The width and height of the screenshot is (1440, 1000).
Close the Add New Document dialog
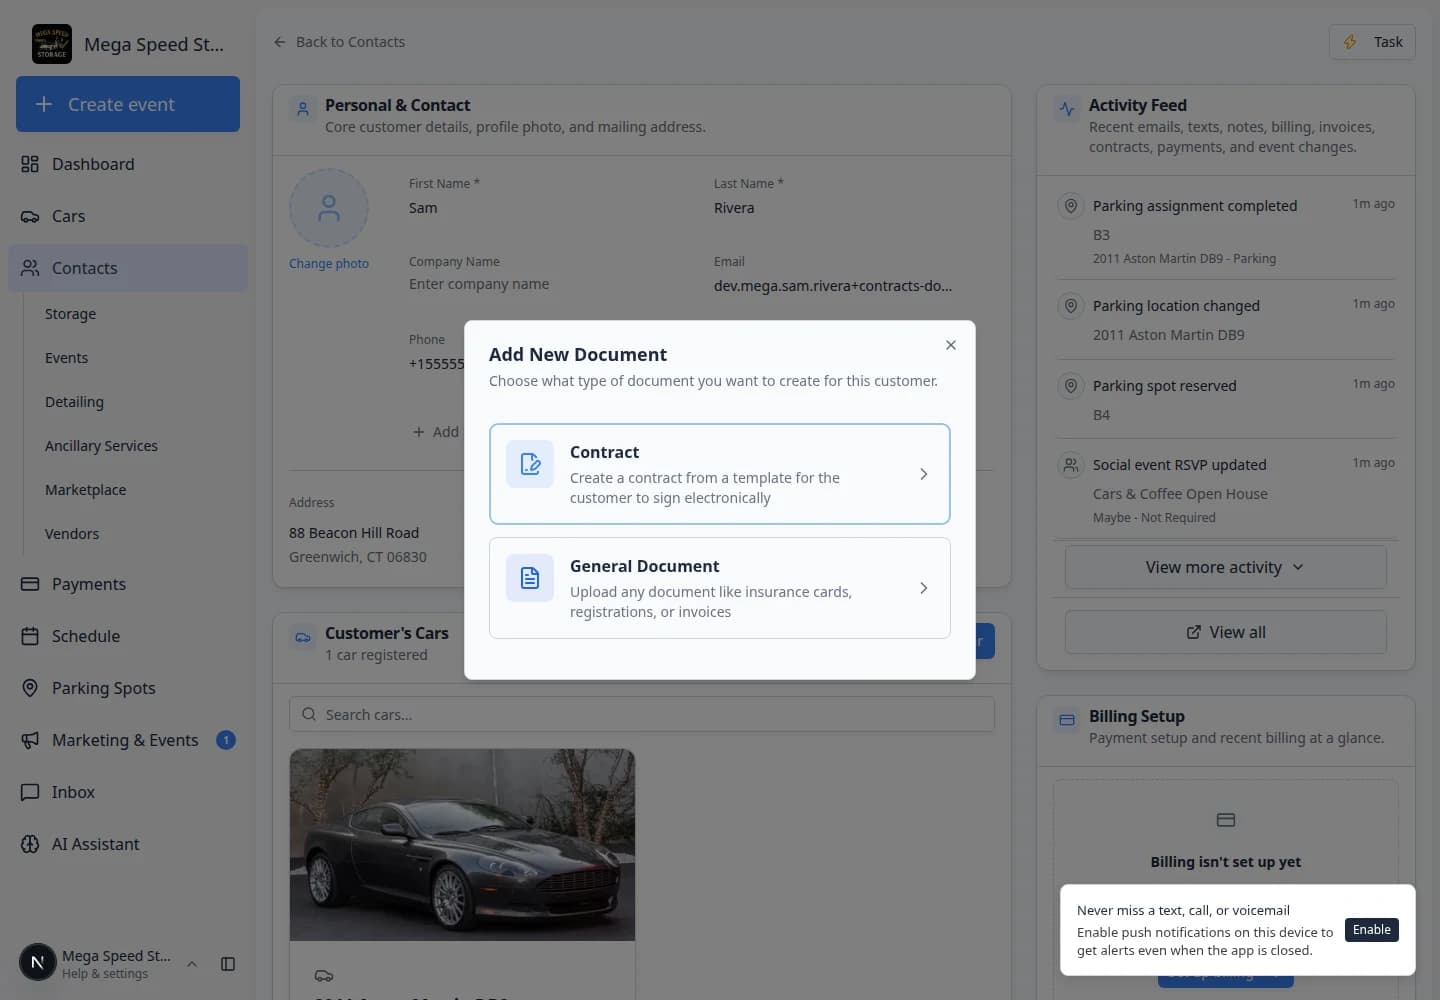951,345
